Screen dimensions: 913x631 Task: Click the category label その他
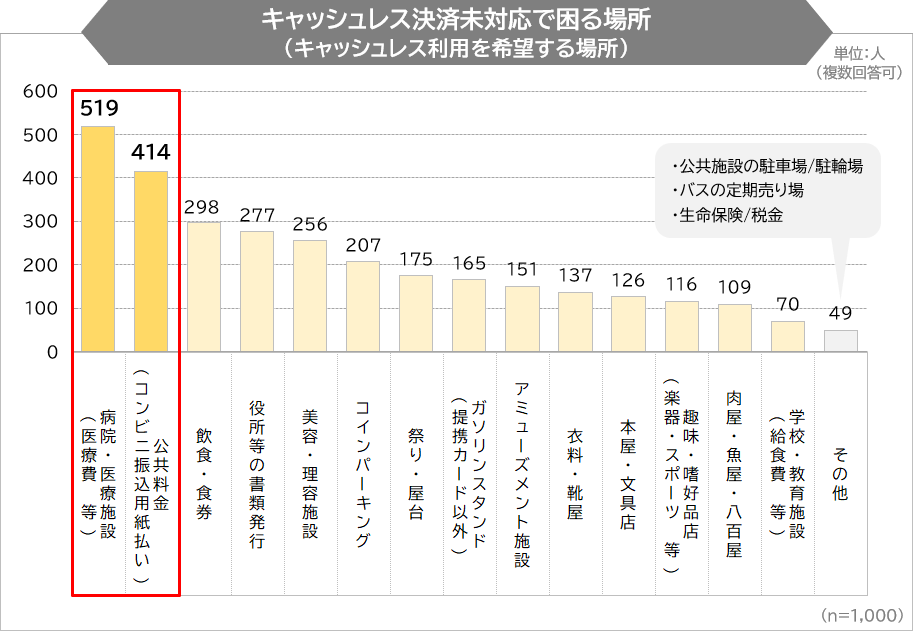click(x=841, y=473)
